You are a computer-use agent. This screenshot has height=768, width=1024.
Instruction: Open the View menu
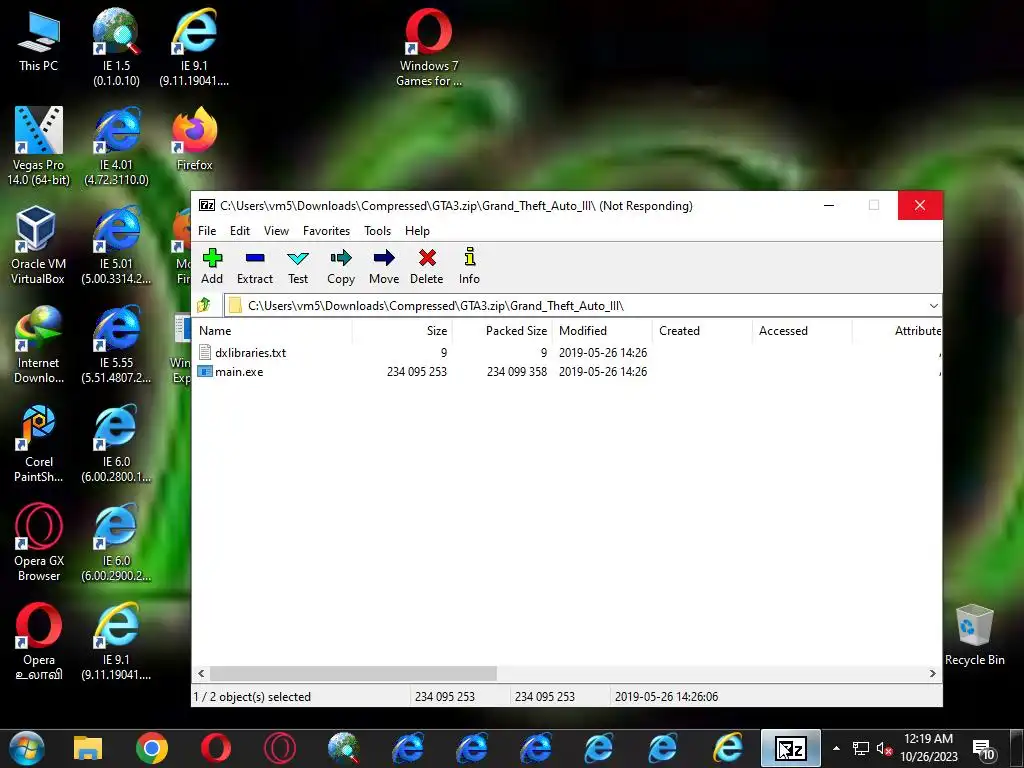pyautogui.click(x=276, y=231)
